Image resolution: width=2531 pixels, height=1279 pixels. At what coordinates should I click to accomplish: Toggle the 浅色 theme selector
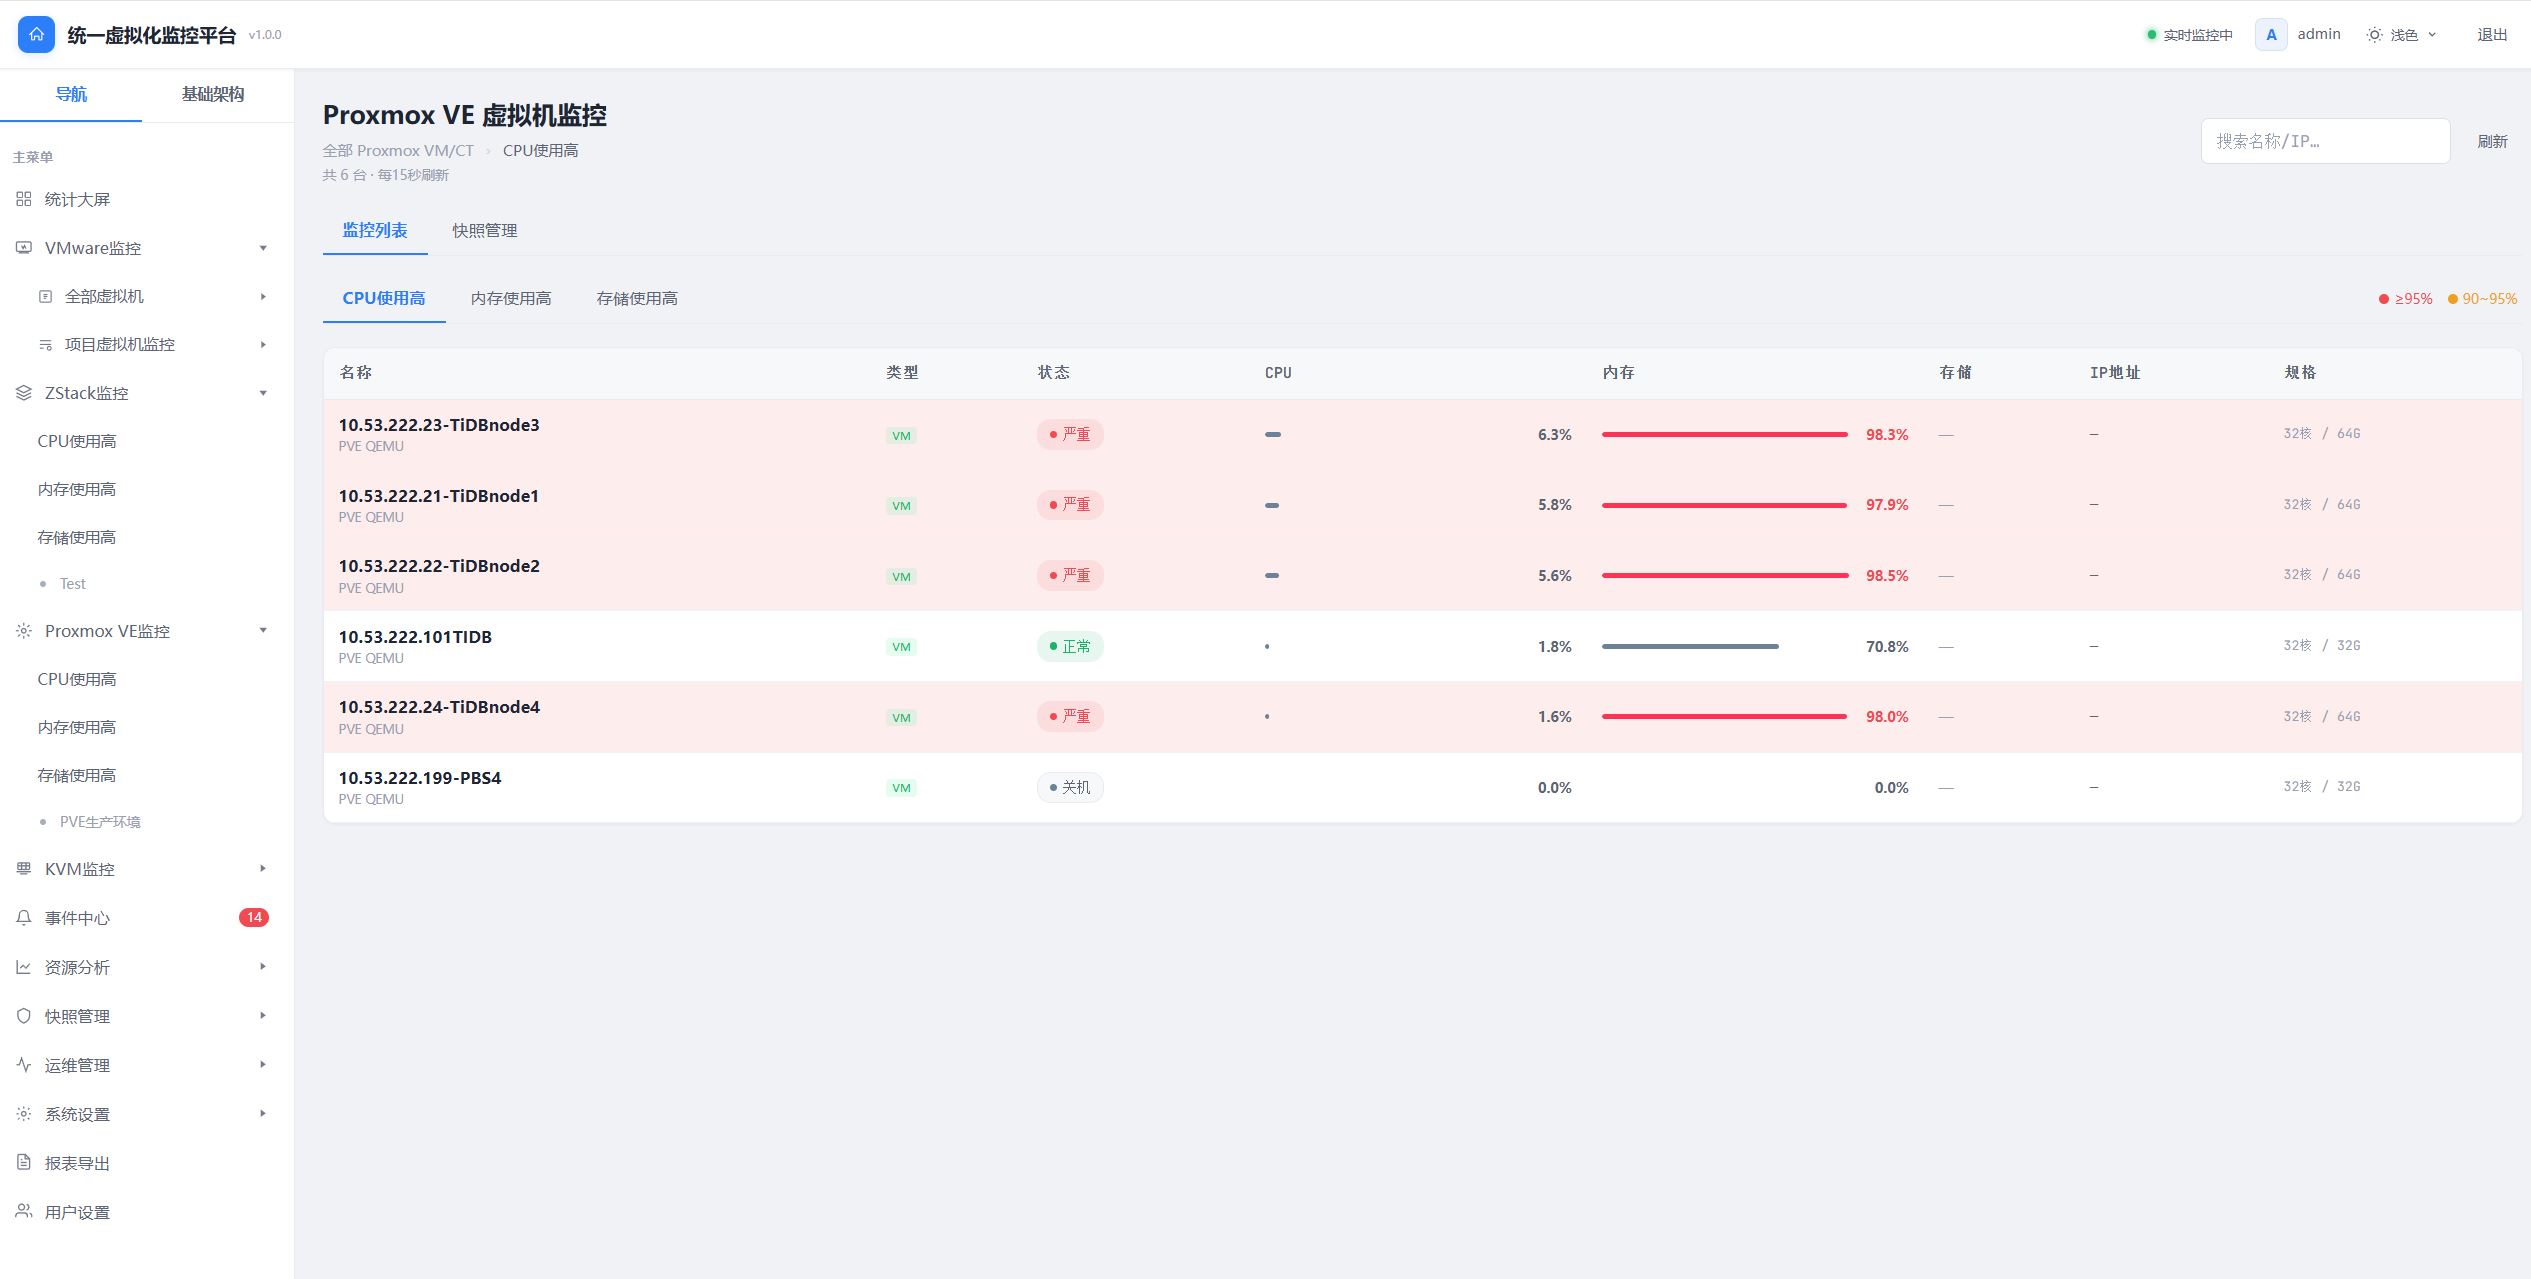pos(2402,34)
